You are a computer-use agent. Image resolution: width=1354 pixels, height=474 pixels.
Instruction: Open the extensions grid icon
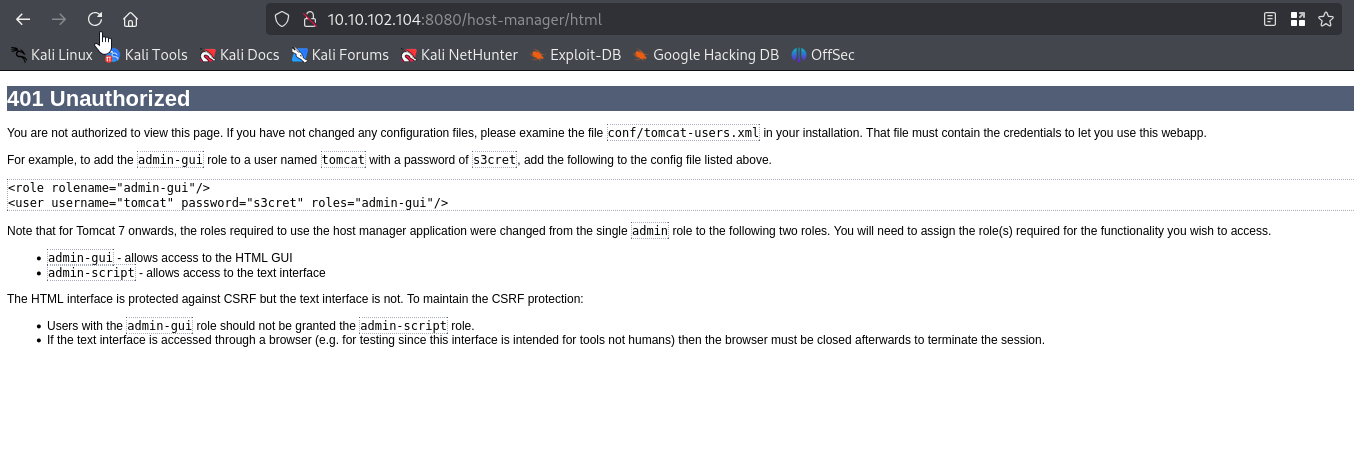coord(1298,19)
